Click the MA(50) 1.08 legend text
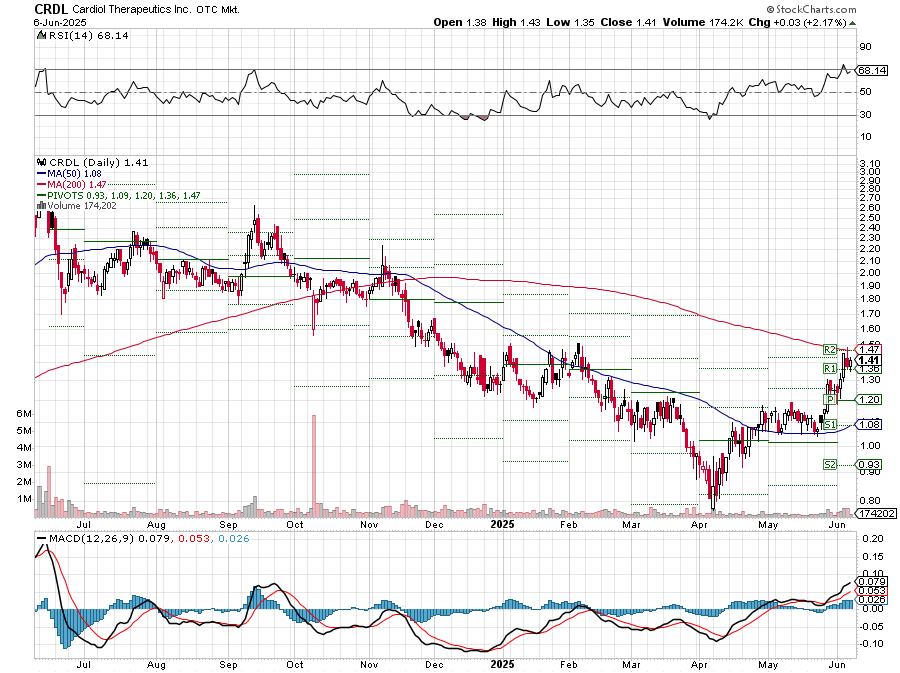Viewport: 900px width, 673px height. [74, 174]
